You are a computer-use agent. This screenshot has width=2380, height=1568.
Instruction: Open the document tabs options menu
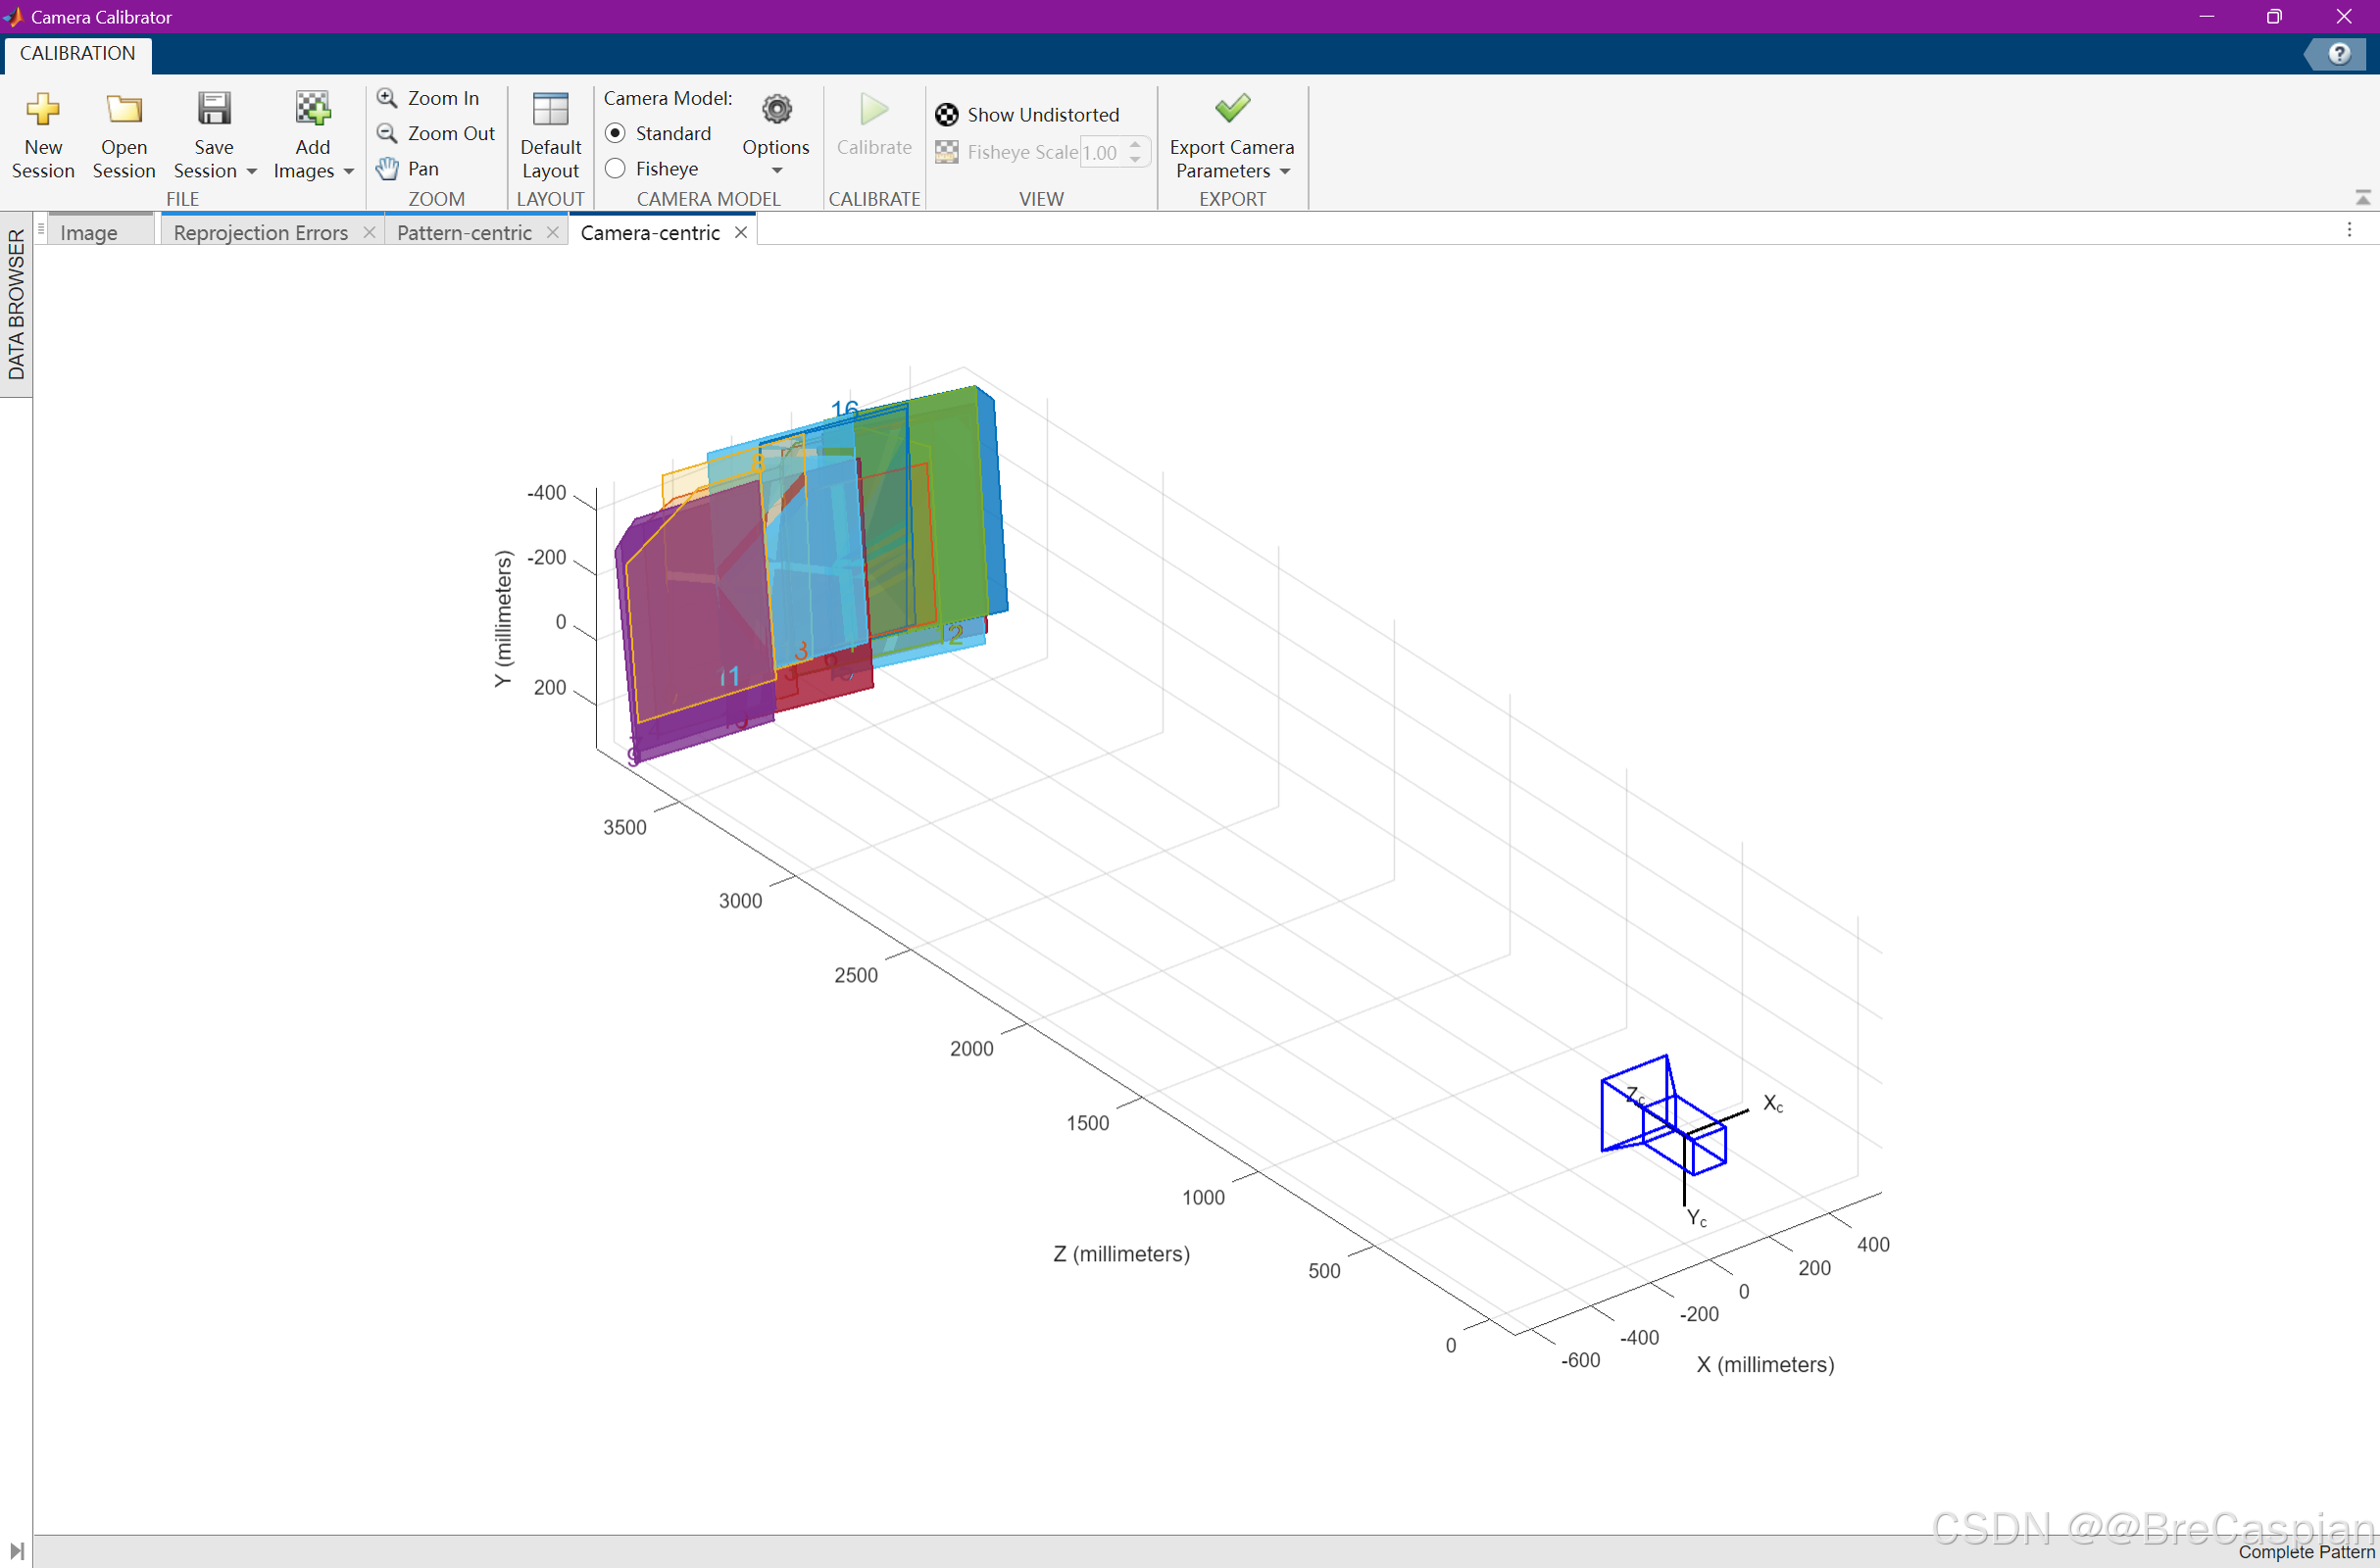click(x=2349, y=230)
